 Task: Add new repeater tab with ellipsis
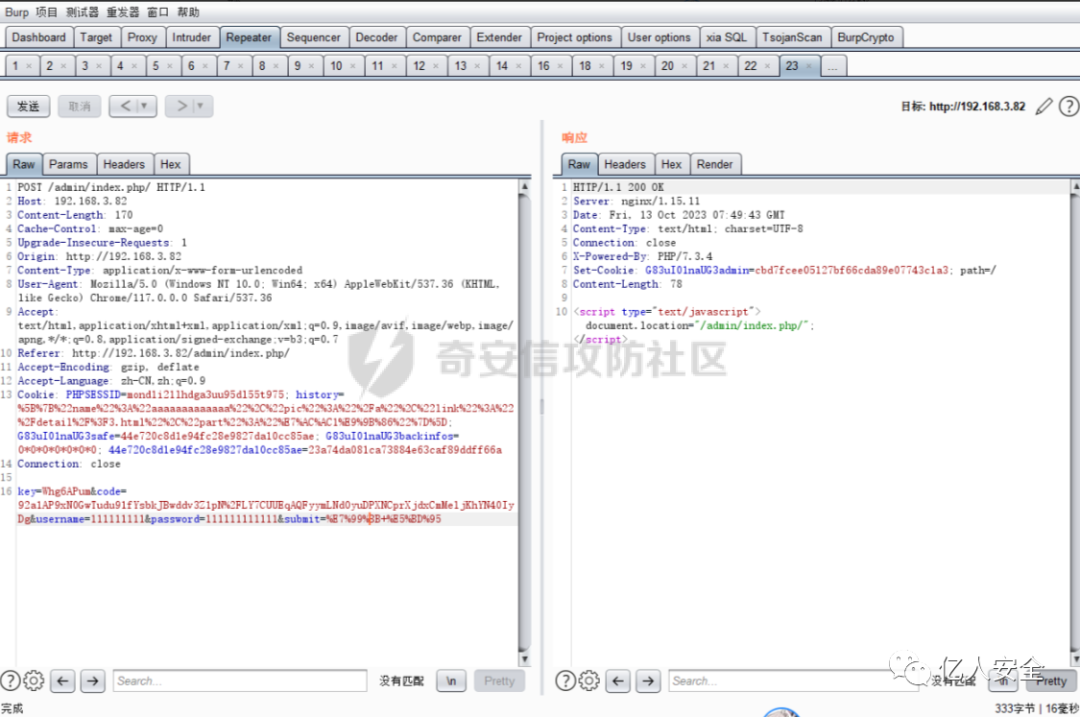tap(832, 66)
